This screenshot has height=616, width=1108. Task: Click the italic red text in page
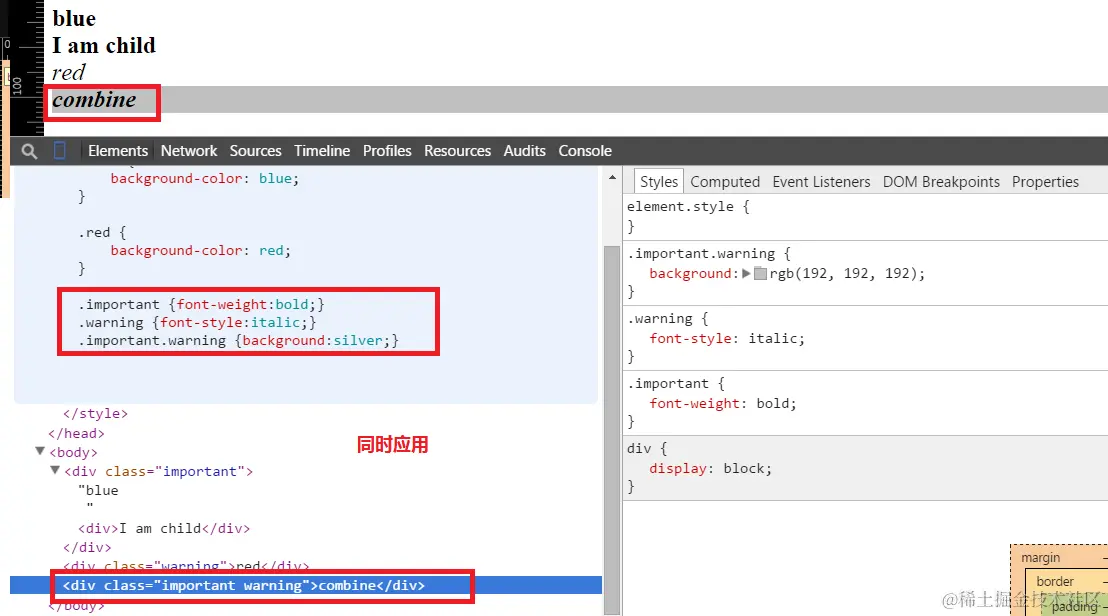click(x=69, y=72)
